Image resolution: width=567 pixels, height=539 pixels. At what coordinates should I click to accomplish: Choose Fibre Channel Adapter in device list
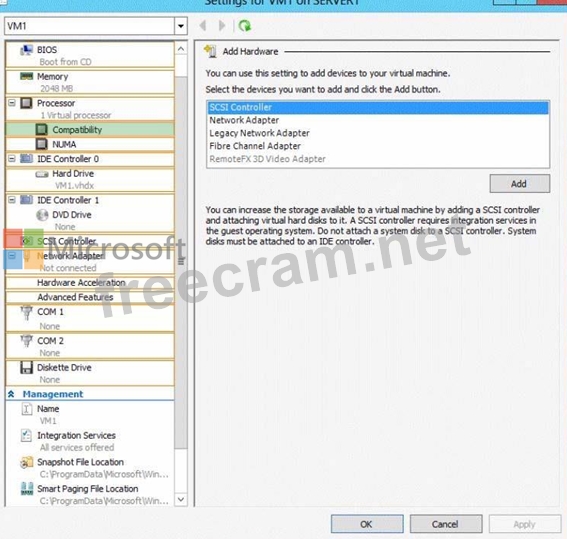(255, 146)
